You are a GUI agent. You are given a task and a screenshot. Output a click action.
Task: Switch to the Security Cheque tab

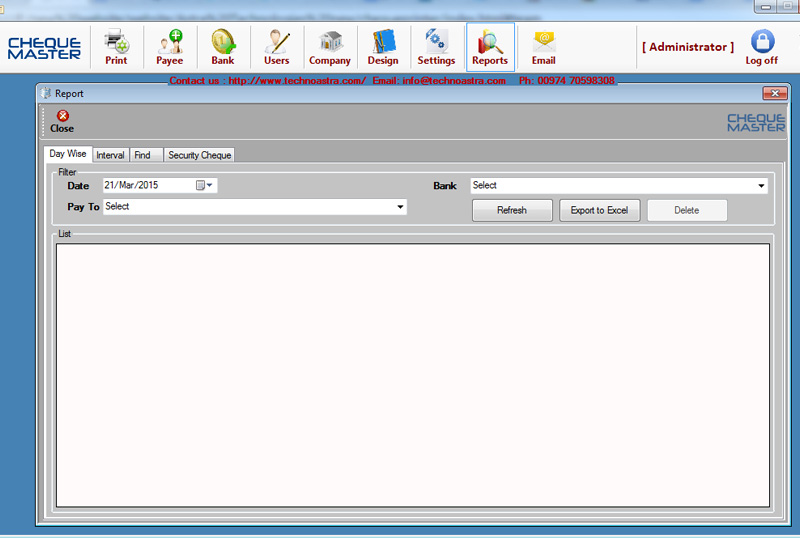pyautogui.click(x=199, y=155)
